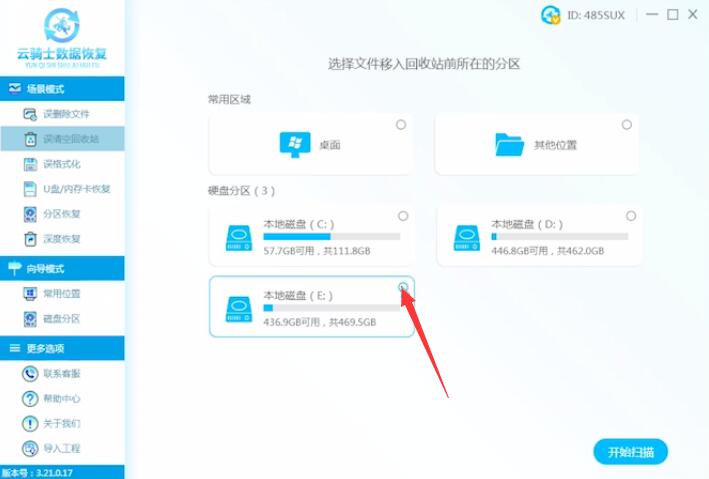Screen dimensions: 709x479
Task: Click the 场景模式 header icon
Action: pos(14,88)
